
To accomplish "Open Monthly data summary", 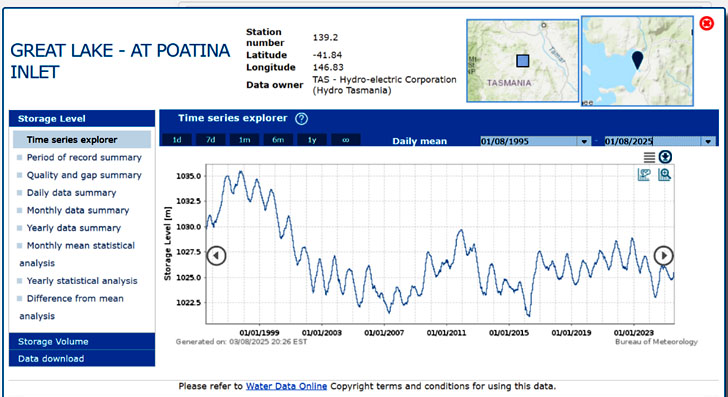I will click(x=78, y=210).
